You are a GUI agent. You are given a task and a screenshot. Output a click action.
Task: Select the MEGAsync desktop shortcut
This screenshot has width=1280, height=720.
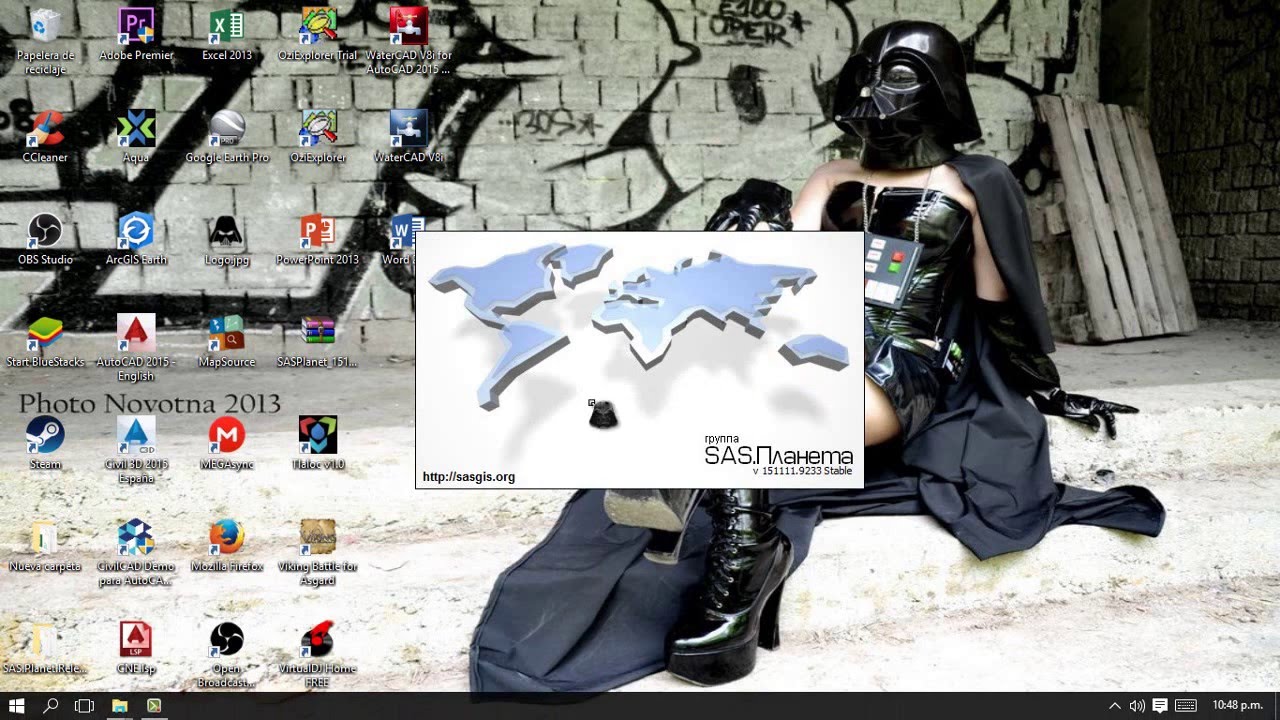pyautogui.click(x=227, y=443)
